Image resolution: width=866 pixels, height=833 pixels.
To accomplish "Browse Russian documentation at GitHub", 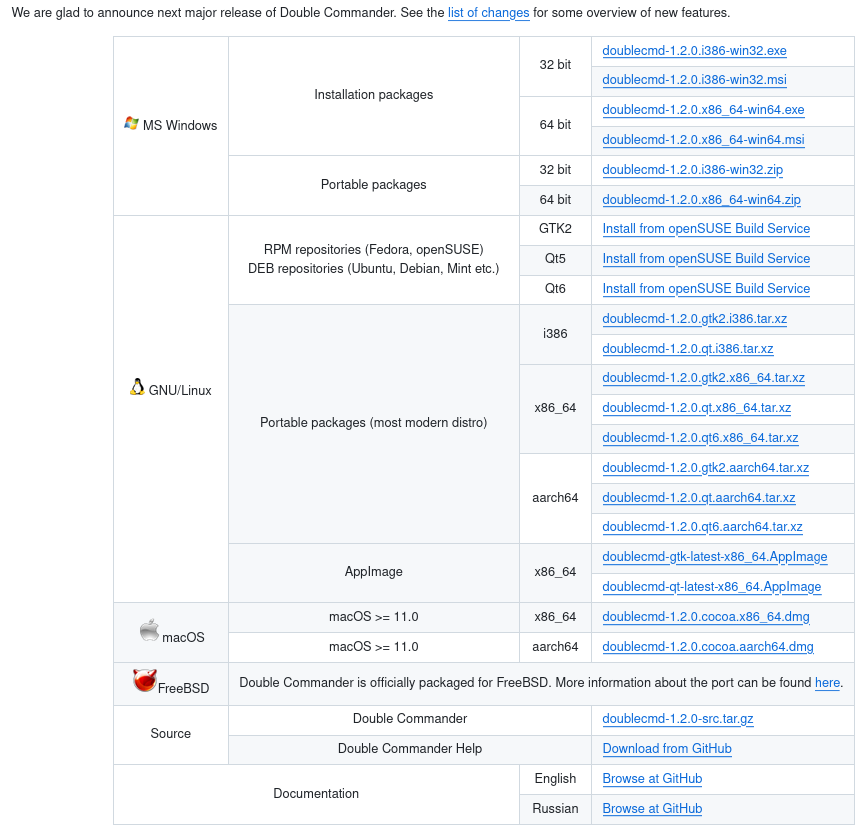I will point(652,809).
